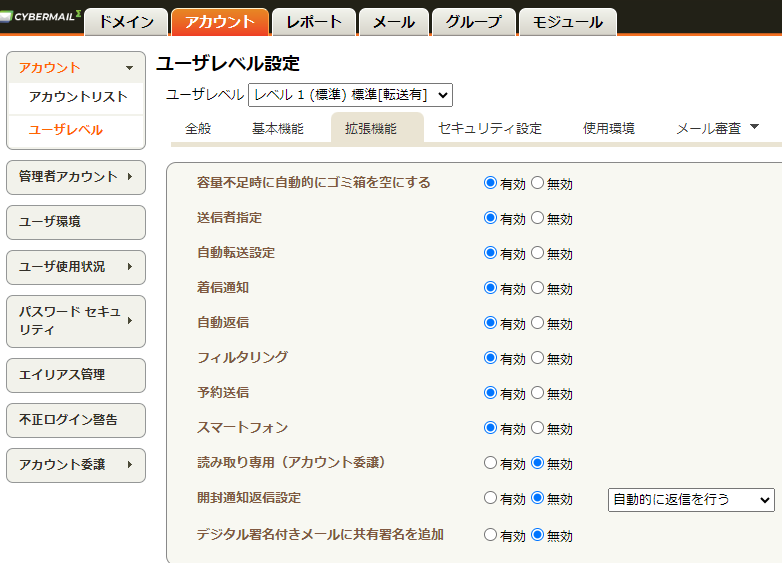Click the 予約送信 label

tap(223, 393)
